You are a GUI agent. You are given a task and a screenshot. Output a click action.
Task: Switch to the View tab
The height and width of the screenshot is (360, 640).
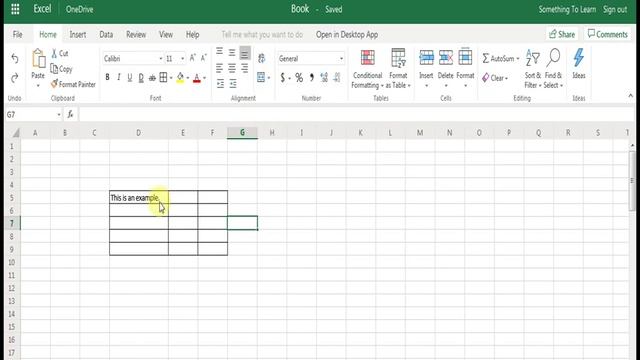click(x=166, y=35)
